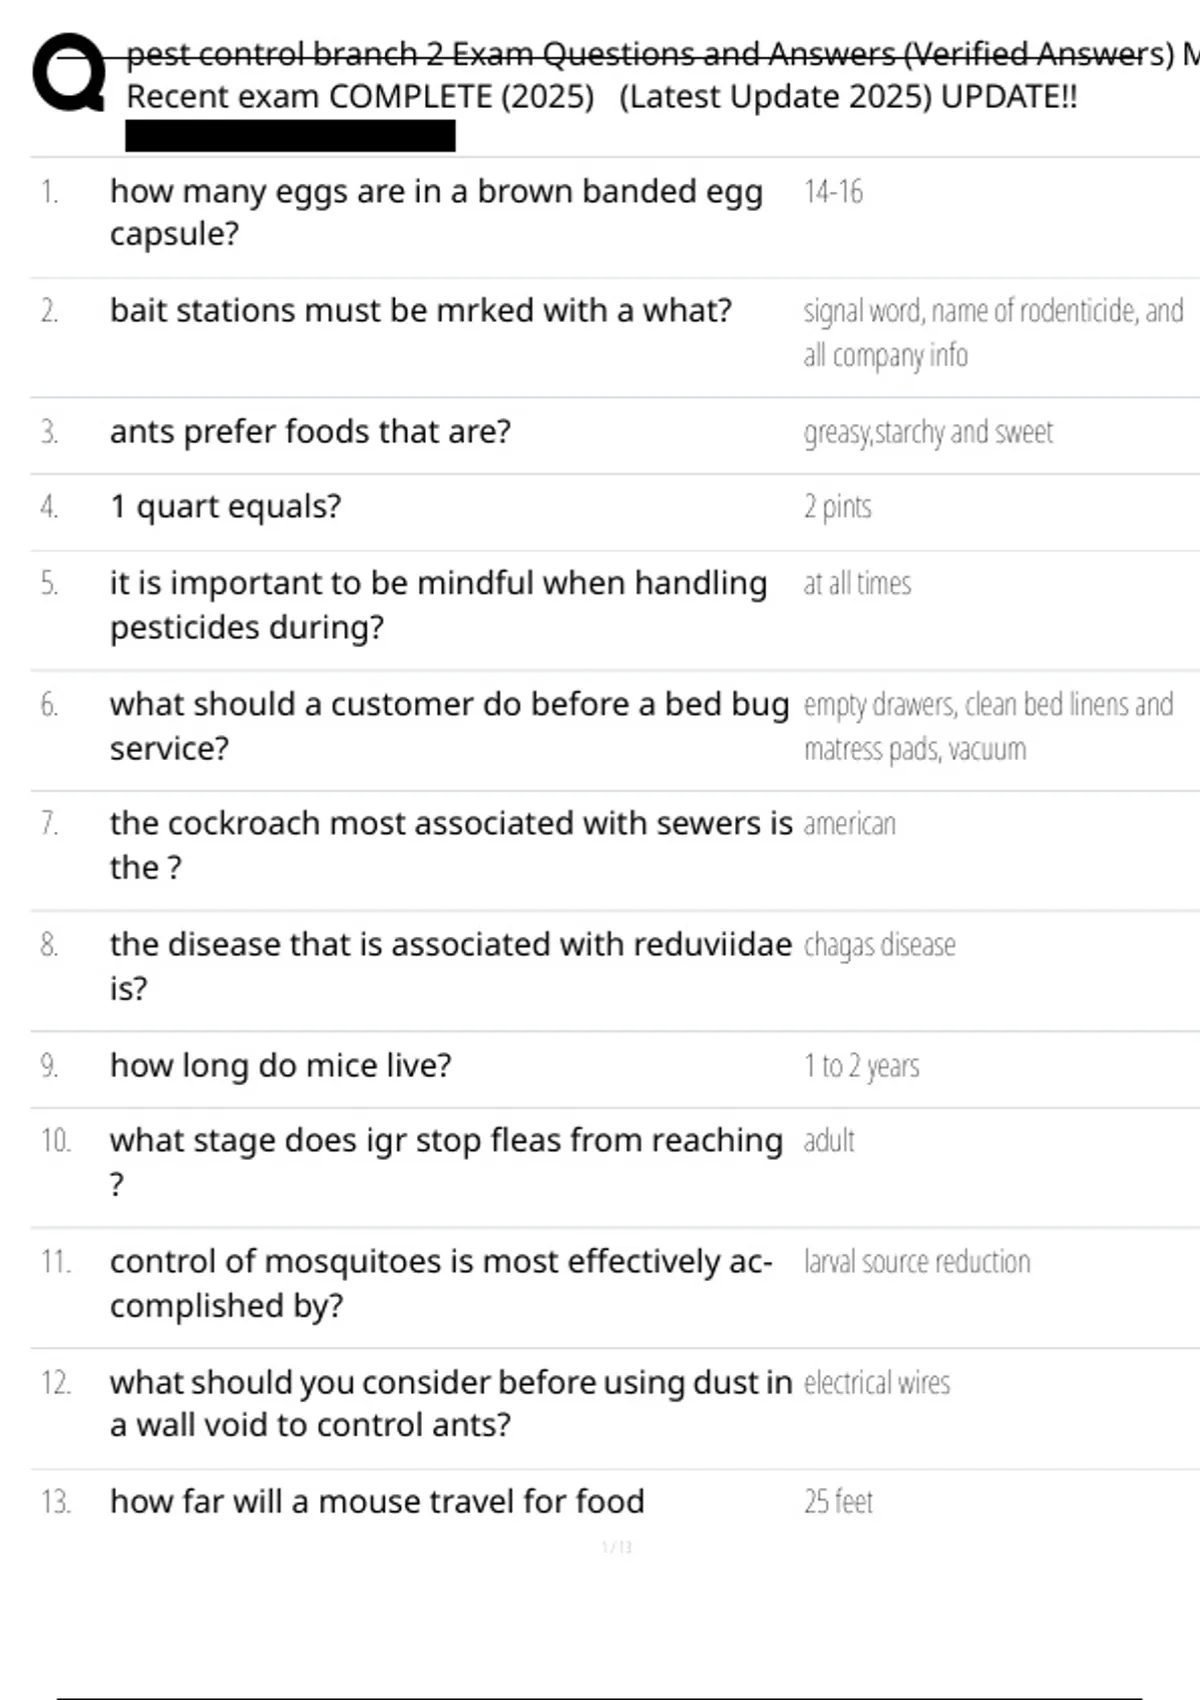The width and height of the screenshot is (1200, 1700).
Task: Select the 'how long do mice live?' question
Action: (280, 1066)
